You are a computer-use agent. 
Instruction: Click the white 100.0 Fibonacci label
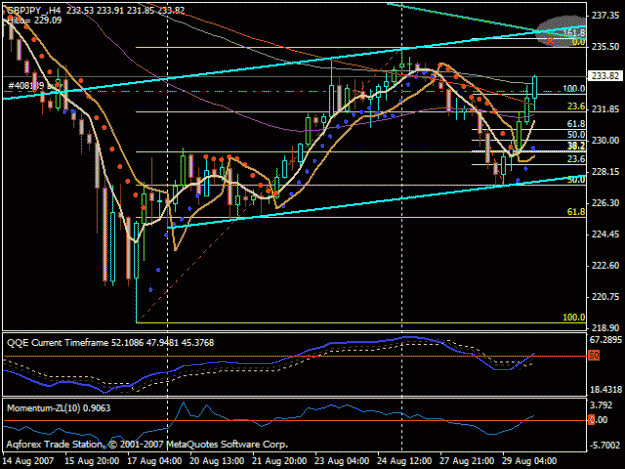(x=574, y=88)
